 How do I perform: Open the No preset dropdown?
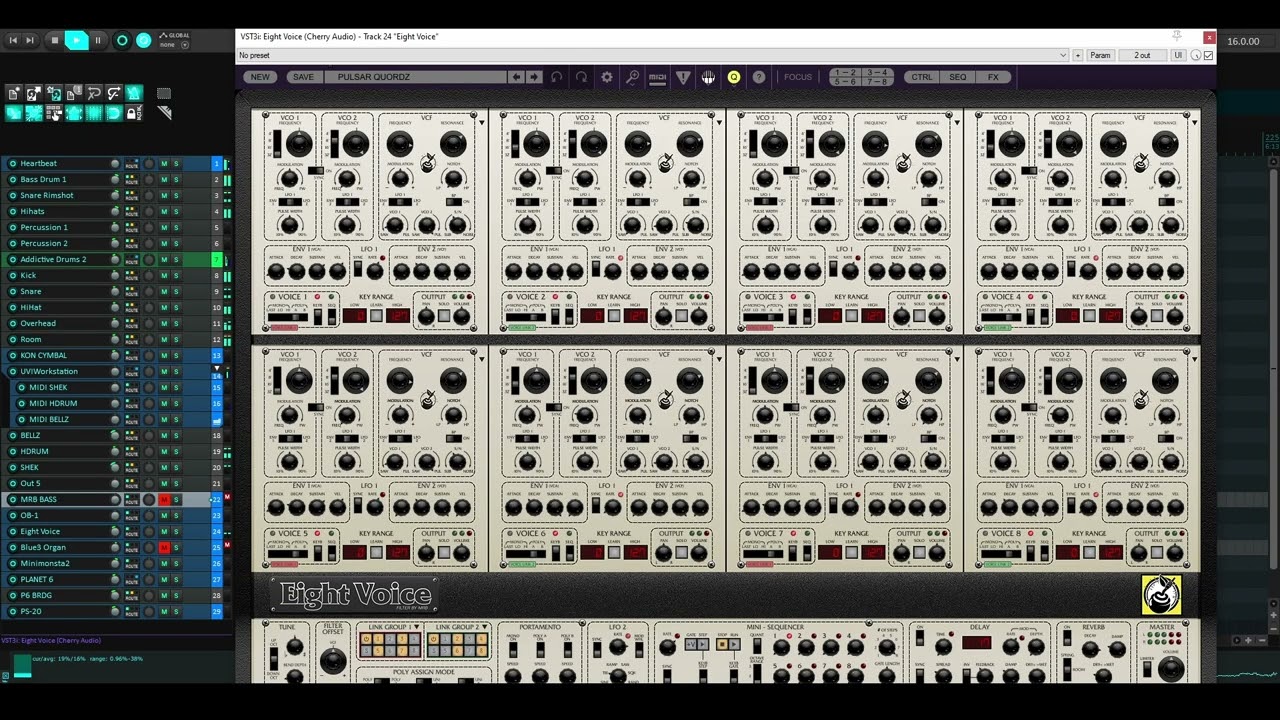tap(653, 55)
